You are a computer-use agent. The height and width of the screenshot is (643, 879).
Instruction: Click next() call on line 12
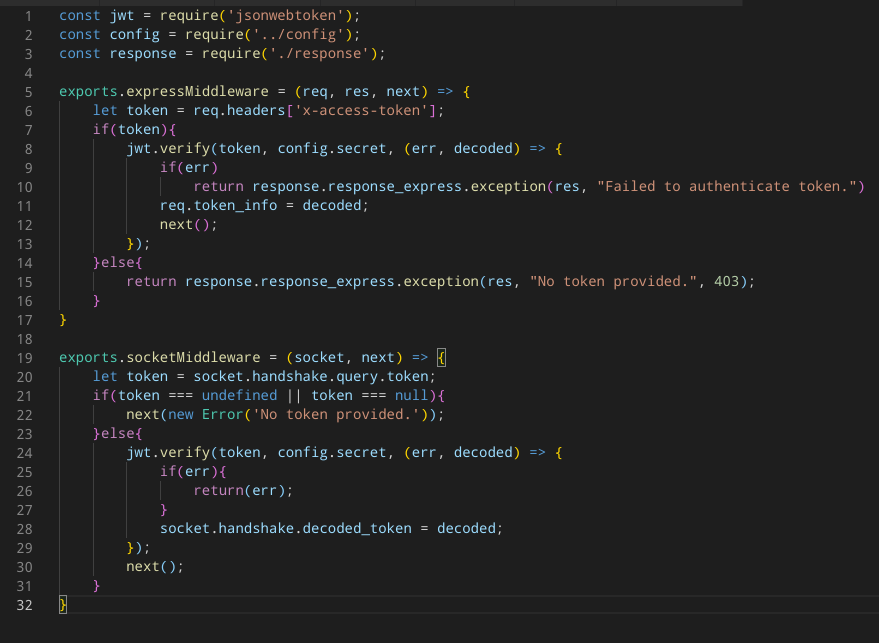pyautogui.click(x=188, y=225)
